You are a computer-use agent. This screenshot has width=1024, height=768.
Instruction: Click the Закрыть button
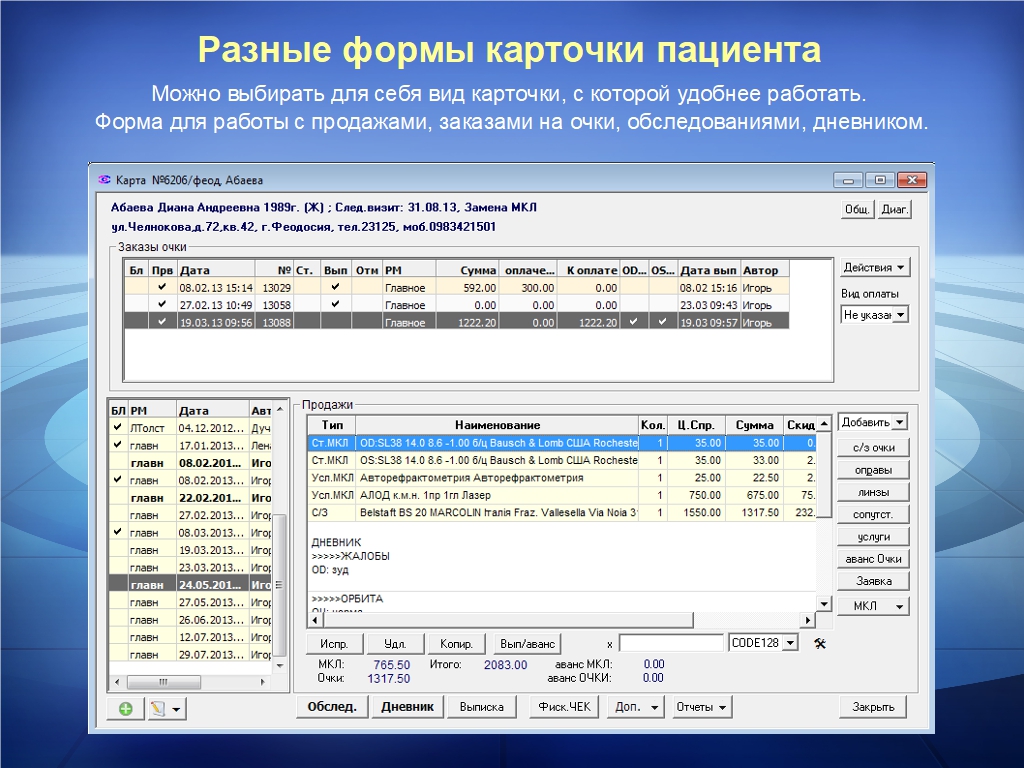click(872, 707)
